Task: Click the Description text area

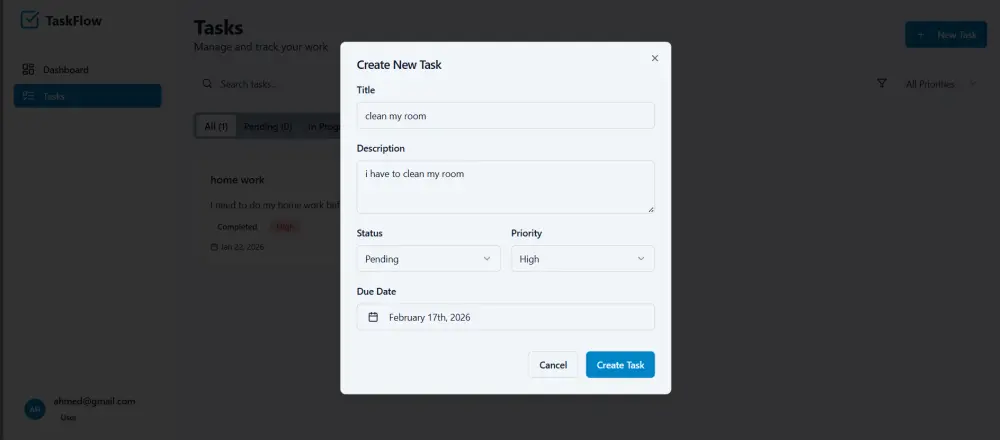Action: coord(506,187)
